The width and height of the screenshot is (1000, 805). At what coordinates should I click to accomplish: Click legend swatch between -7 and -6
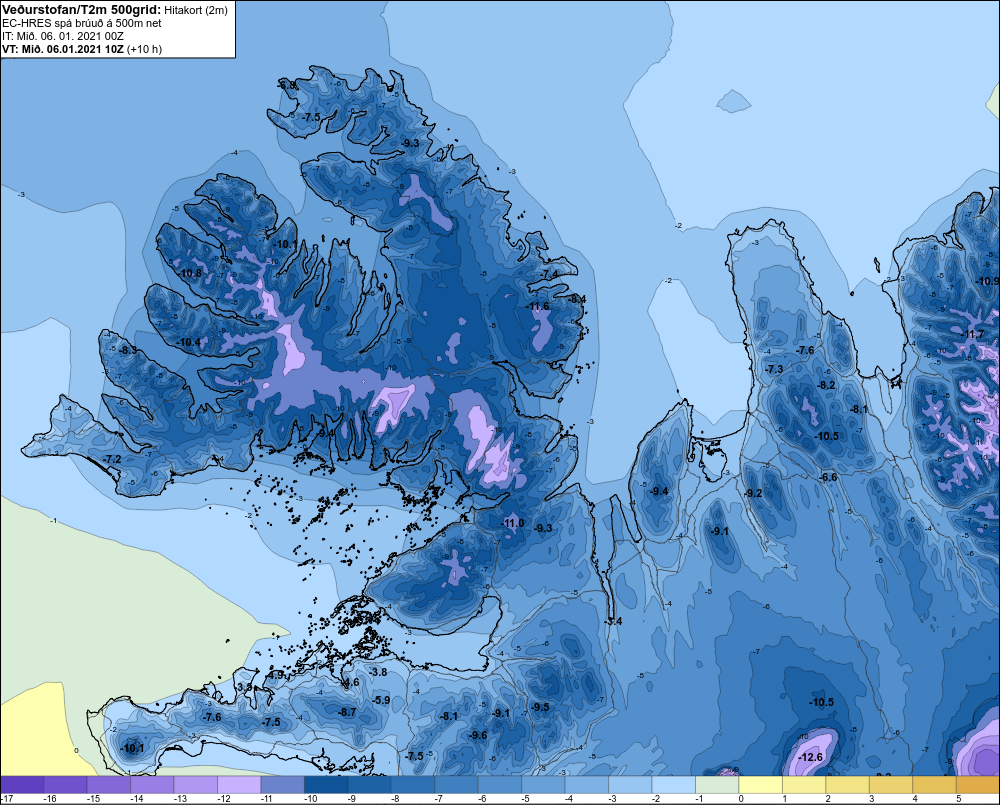click(x=456, y=785)
